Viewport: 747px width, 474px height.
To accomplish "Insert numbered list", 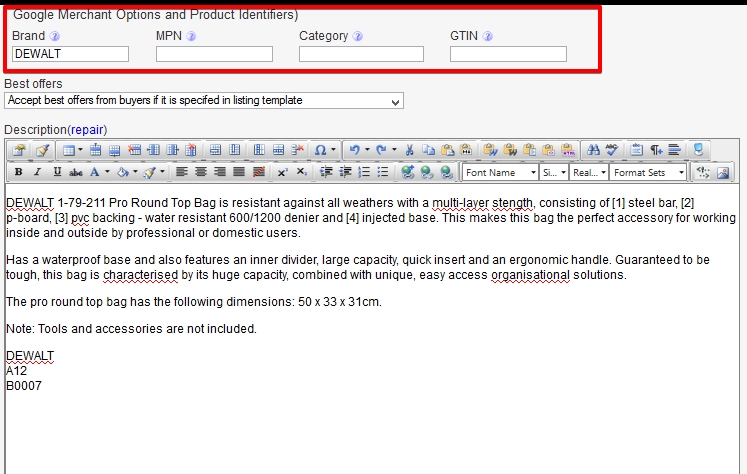I will pos(364,172).
